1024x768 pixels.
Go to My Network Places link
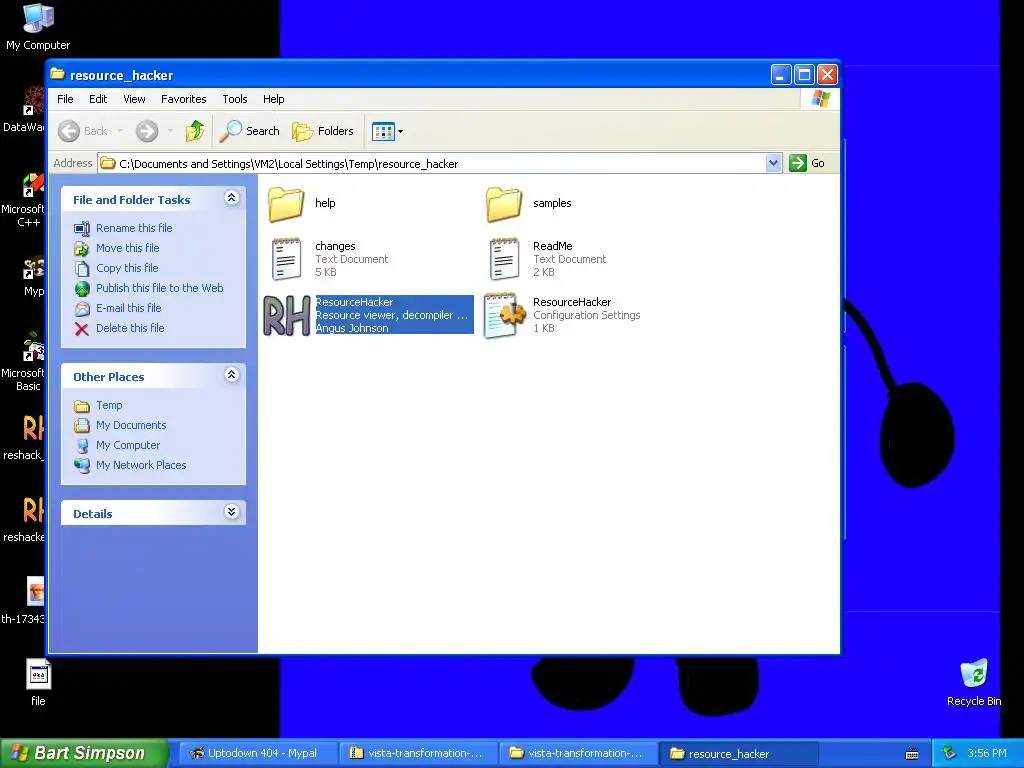pyautogui.click(x=141, y=466)
